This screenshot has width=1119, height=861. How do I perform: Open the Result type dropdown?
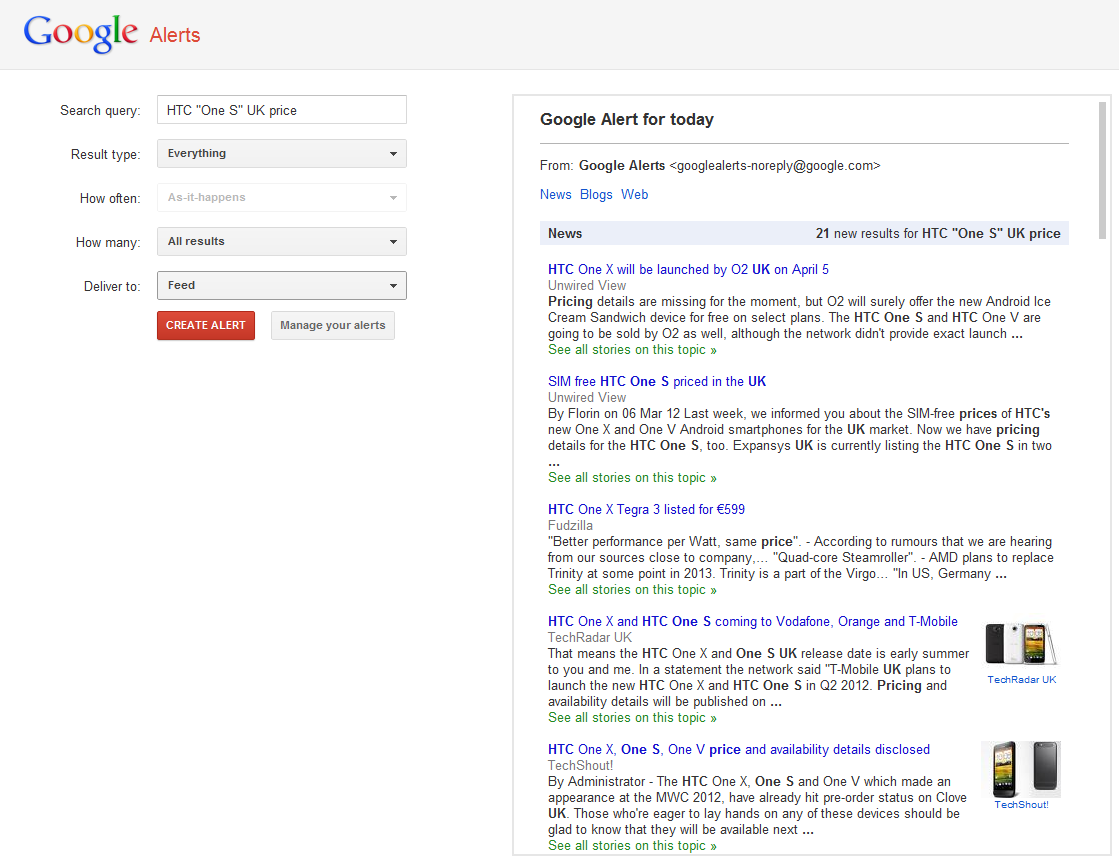[x=282, y=153]
